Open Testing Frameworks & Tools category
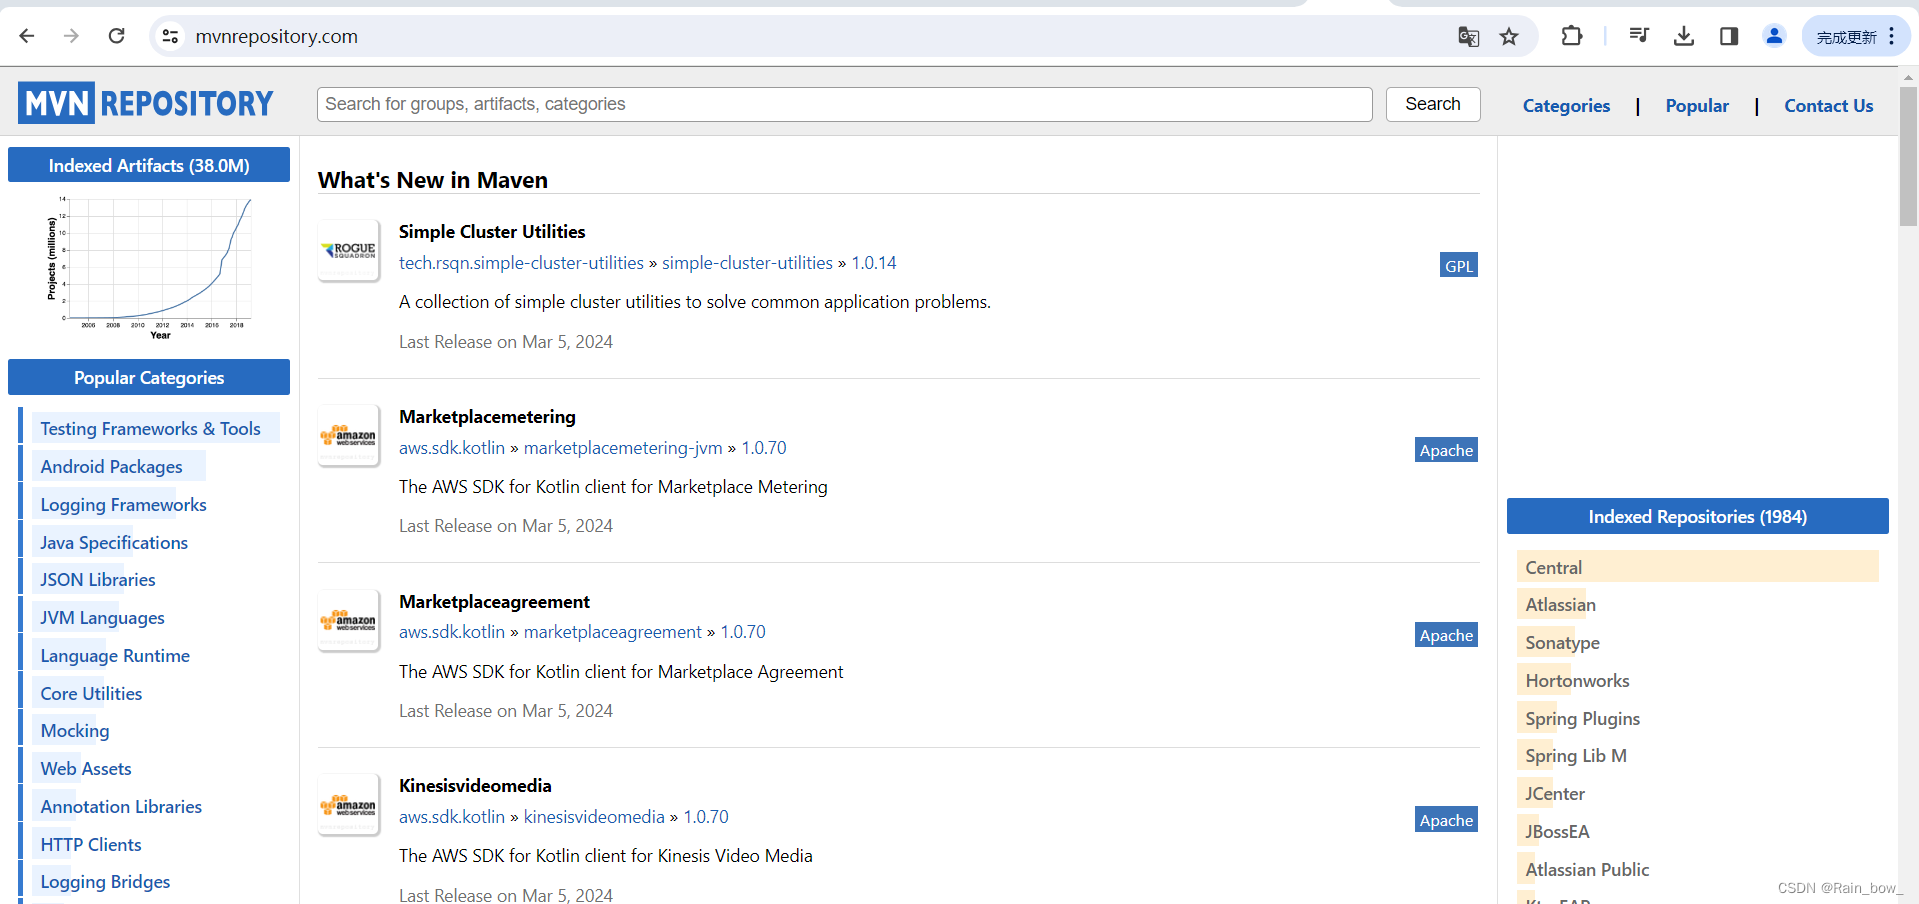The image size is (1919, 904). [150, 429]
